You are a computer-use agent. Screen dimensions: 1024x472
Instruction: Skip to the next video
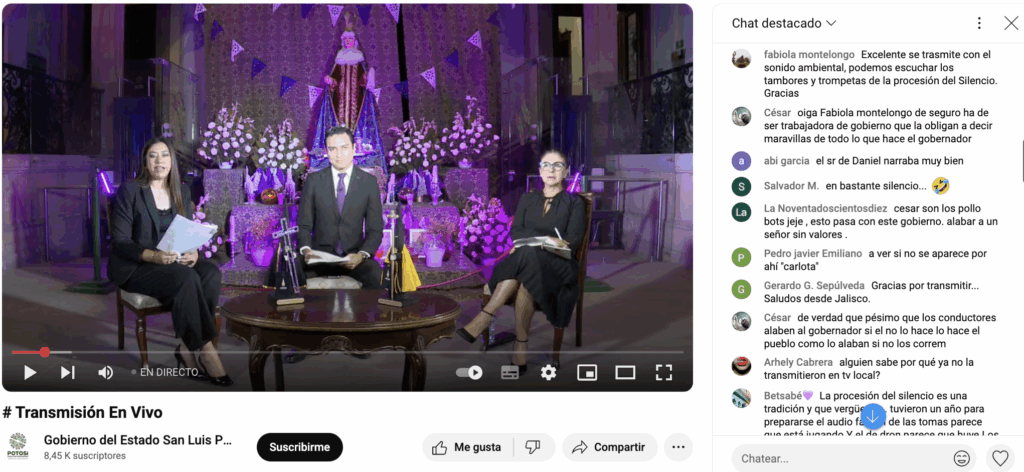pos(67,372)
